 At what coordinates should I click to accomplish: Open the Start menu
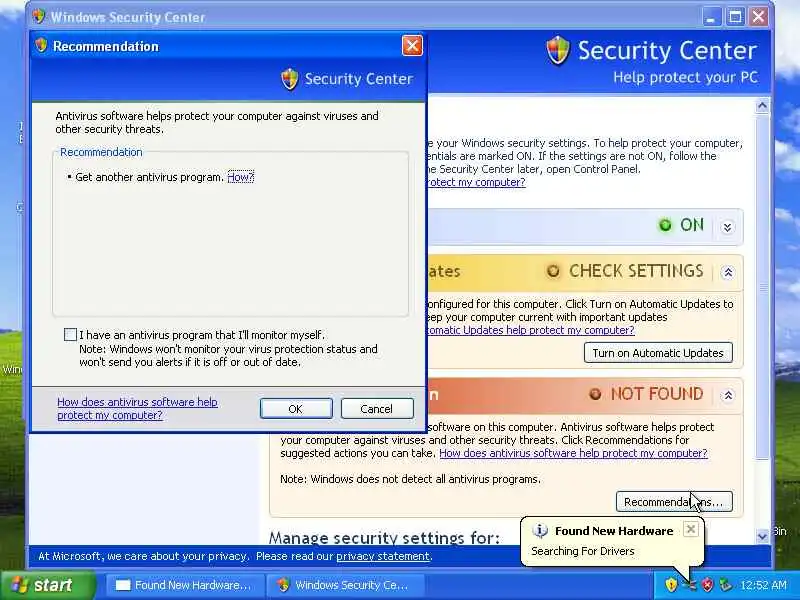coord(47,585)
